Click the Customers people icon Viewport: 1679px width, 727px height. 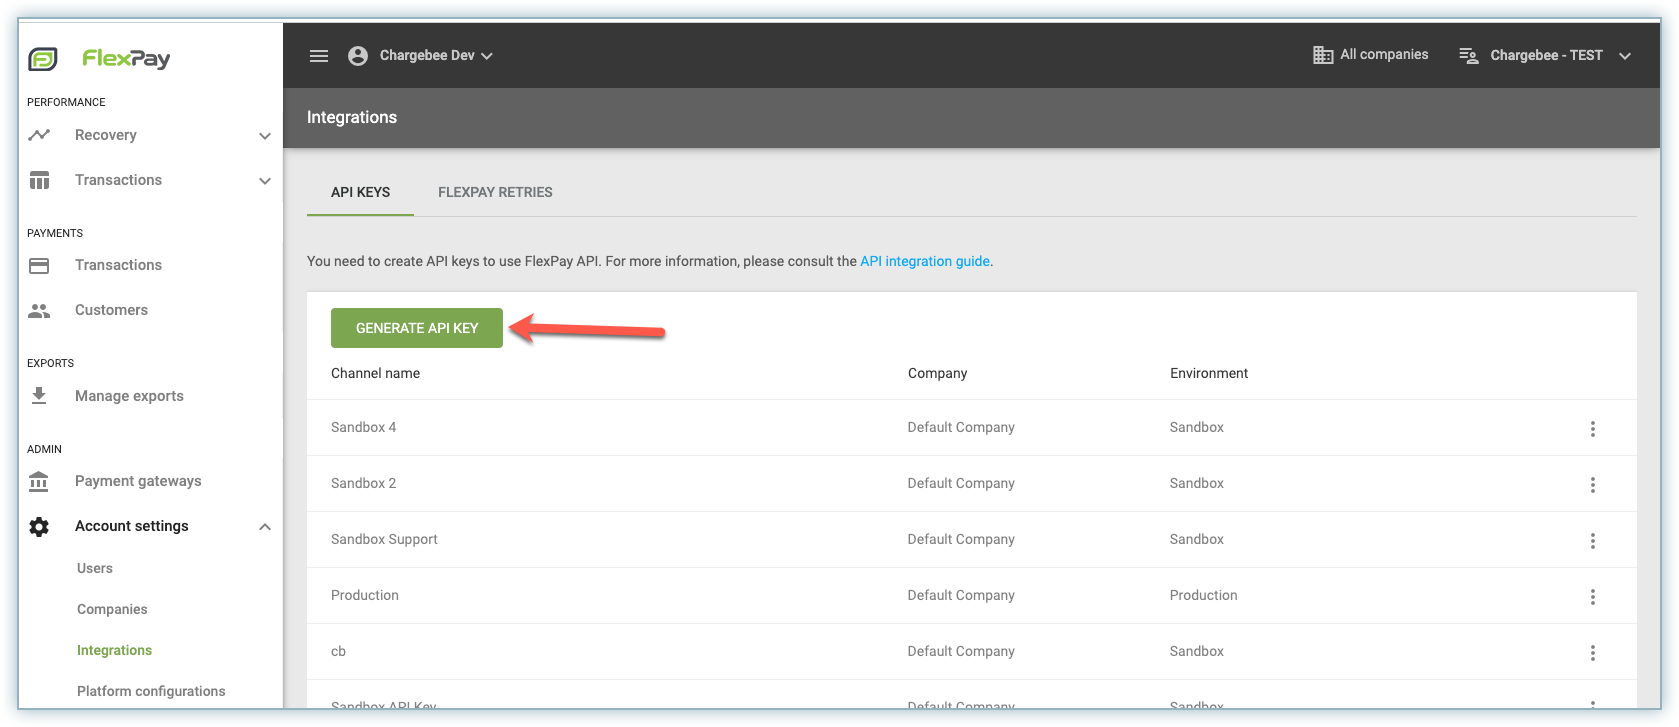[39, 310]
